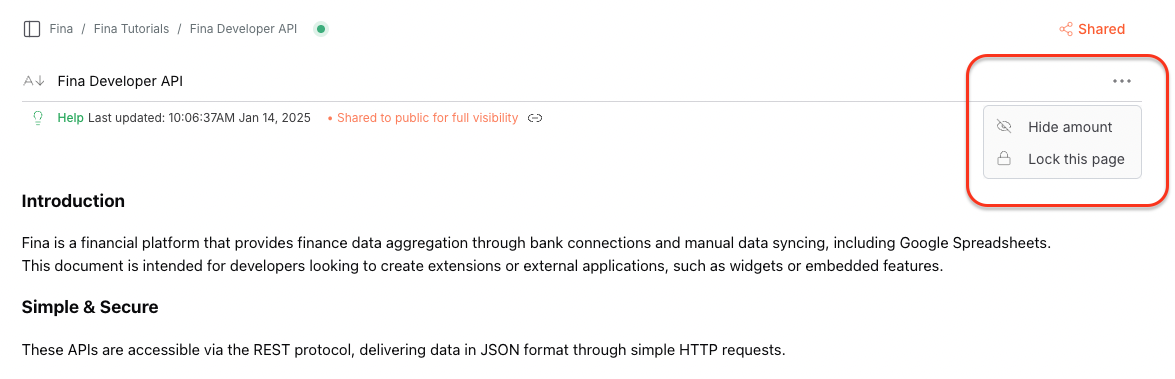Open the three-dots more options menu
The width and height of the screenshot is (1175, 379).
pyautogui.click(x=1121, y=81)
